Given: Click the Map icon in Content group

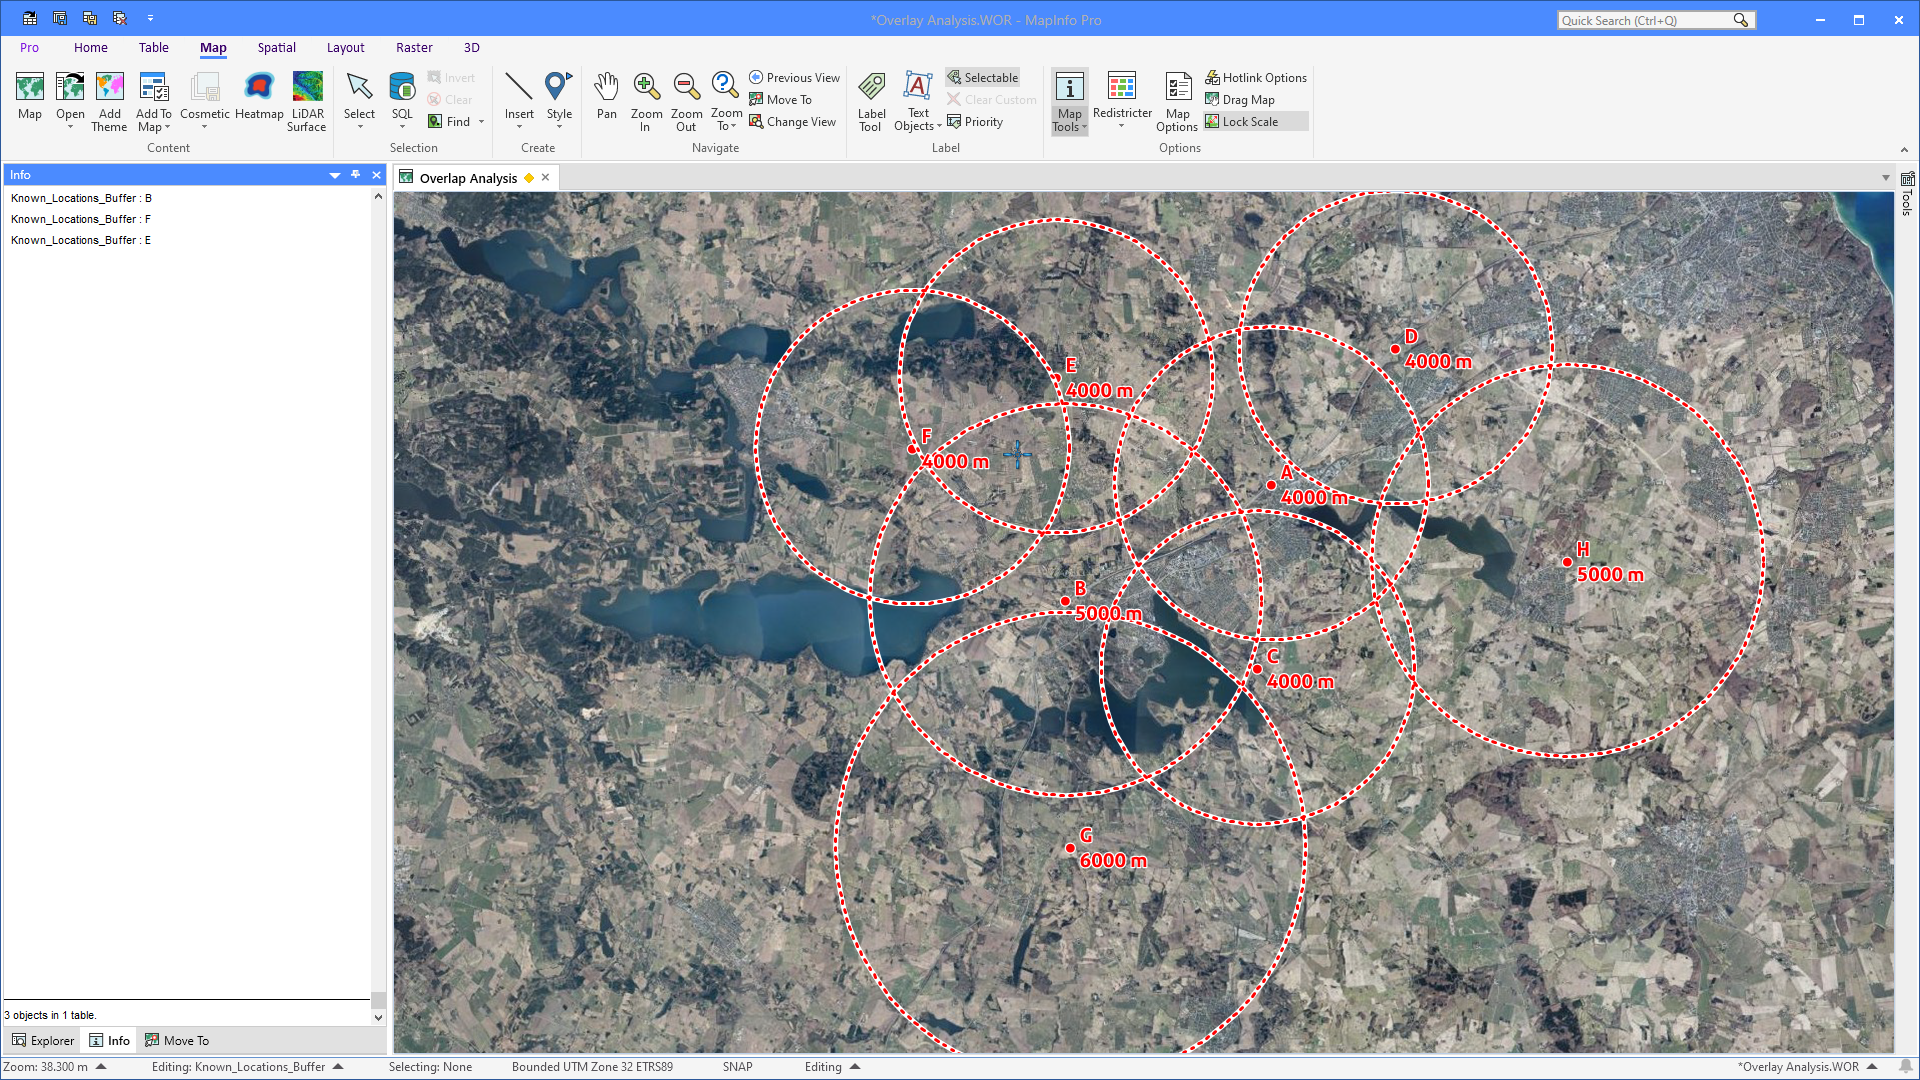Looking at the screenshot, I should point(30,97).
